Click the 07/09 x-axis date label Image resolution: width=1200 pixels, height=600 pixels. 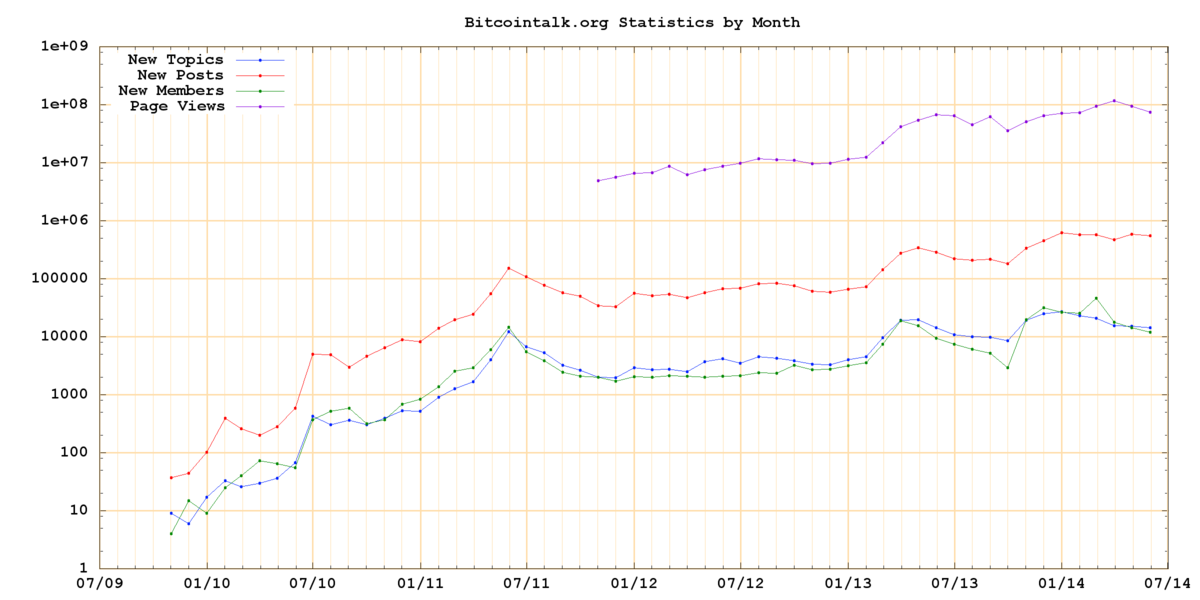point(100,583)
